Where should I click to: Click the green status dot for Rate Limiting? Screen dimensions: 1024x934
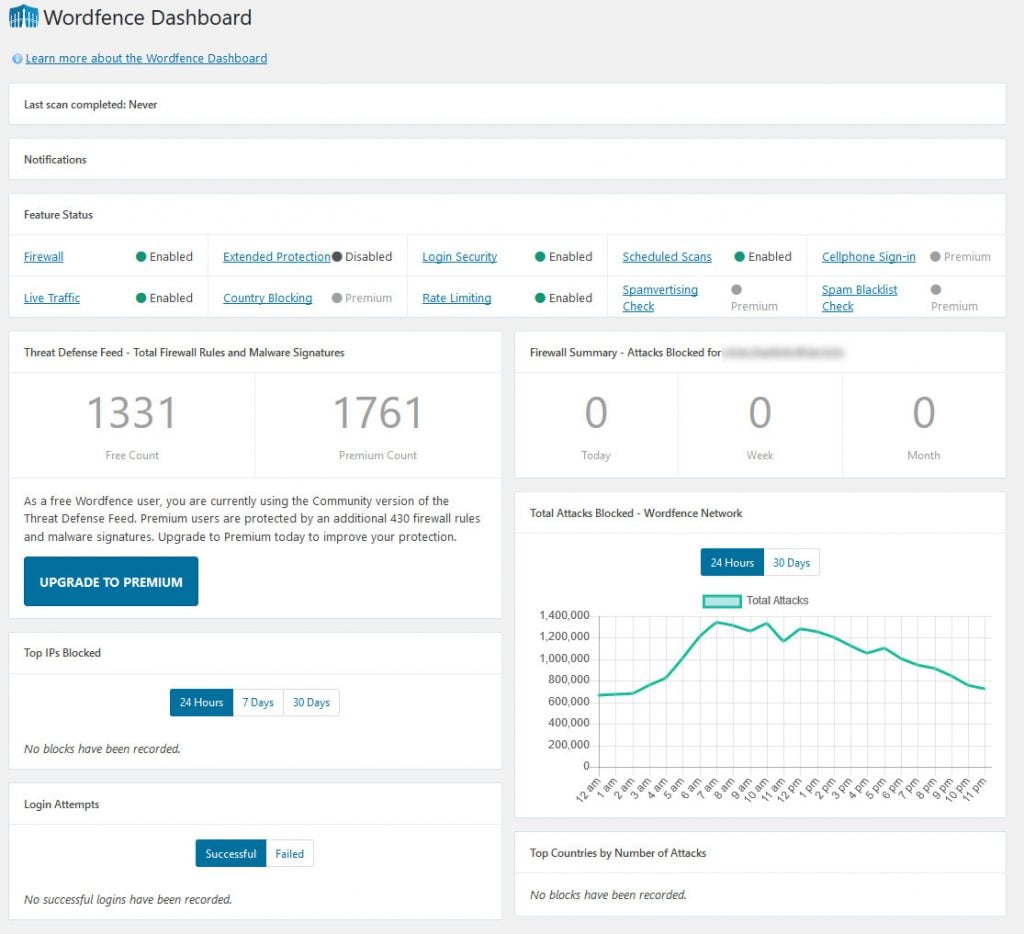[x=540, y=298]
